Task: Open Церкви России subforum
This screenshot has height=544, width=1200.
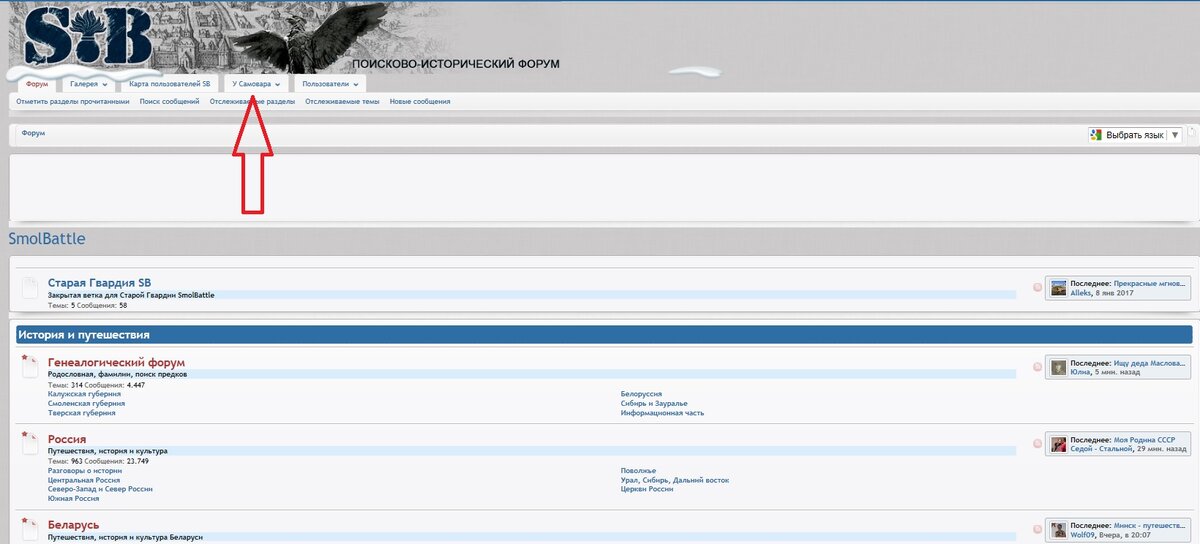Action: [647, 489]
